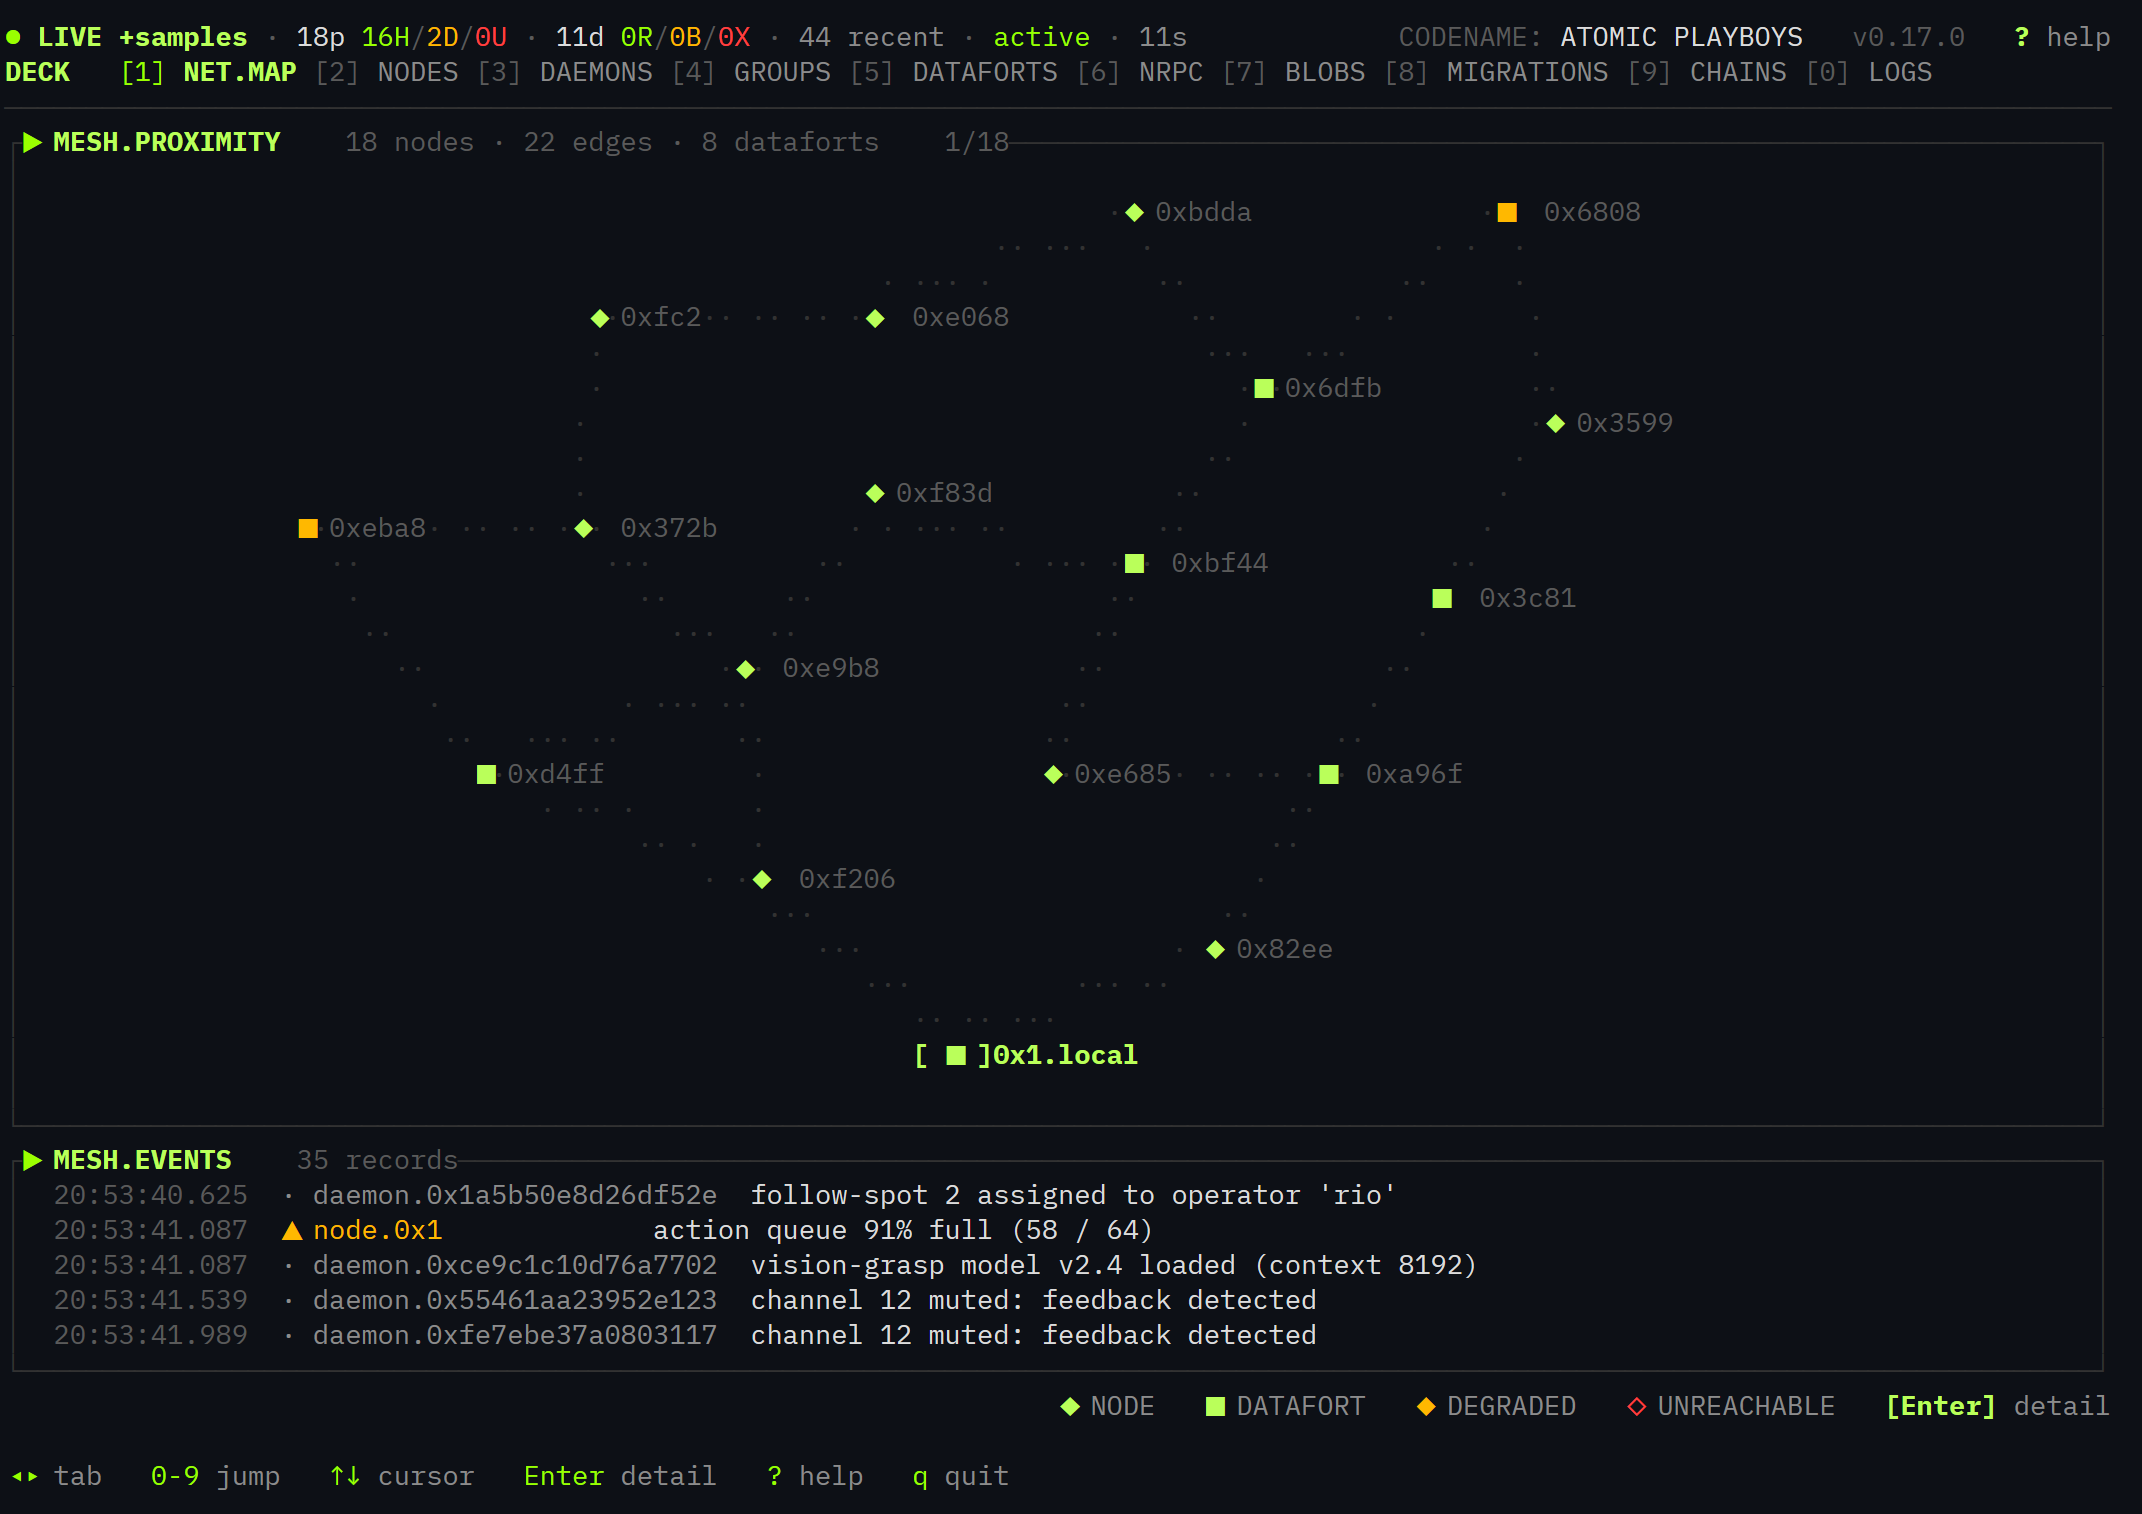Screen dimensions: 2142x1514
Task: Click the 0xfc2 node diamond
Action: pyautogui.click(x=600, y=318)
